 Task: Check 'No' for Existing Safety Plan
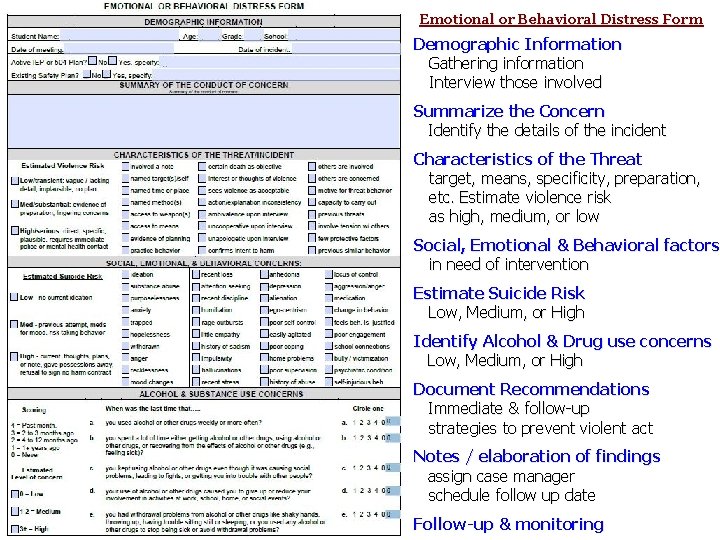[87, 74]
